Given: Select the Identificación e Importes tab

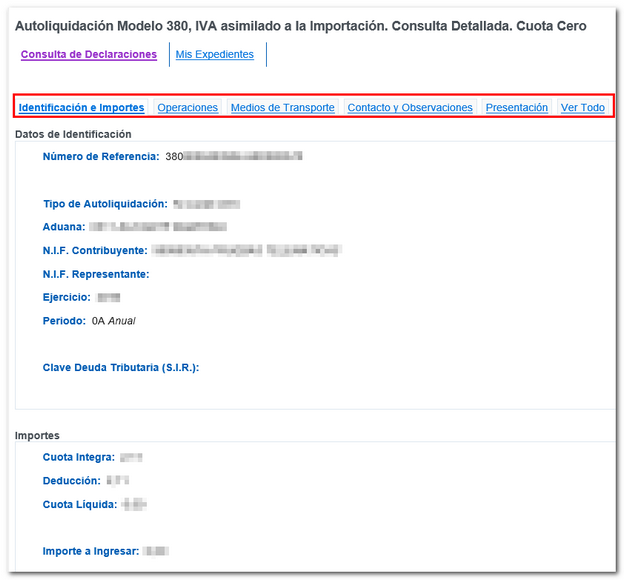Looking at the screenshot, I should [x=81, y=108].
